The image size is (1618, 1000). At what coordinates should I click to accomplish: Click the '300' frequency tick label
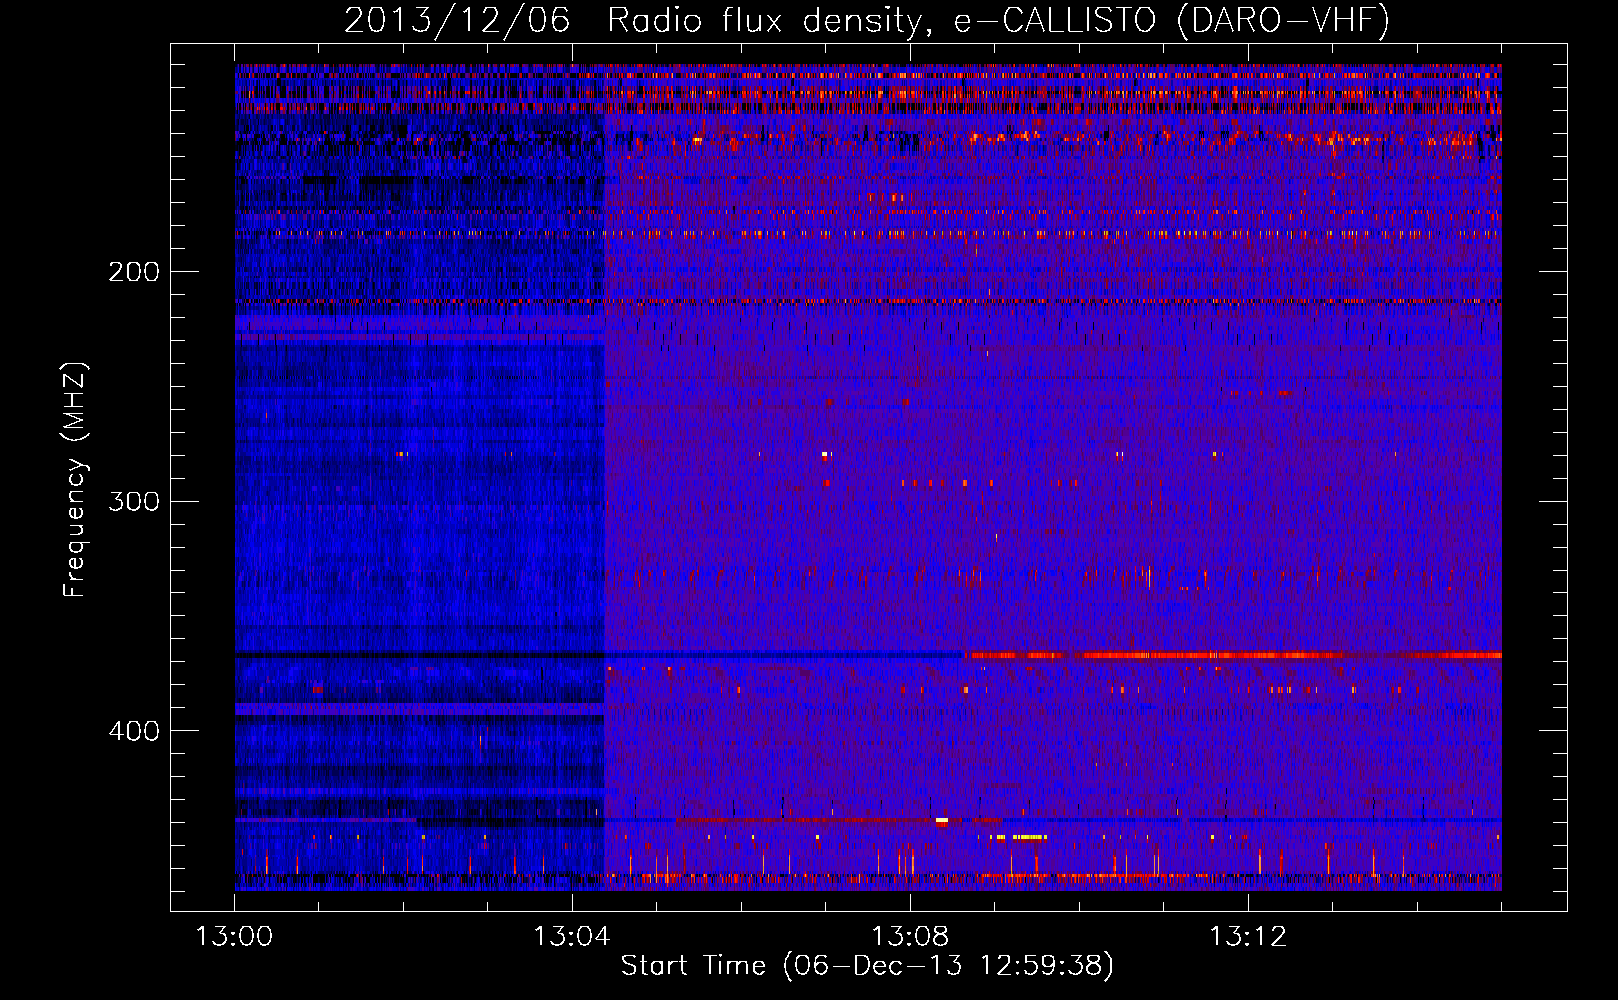pyautogui.click(x=134, y=501)
